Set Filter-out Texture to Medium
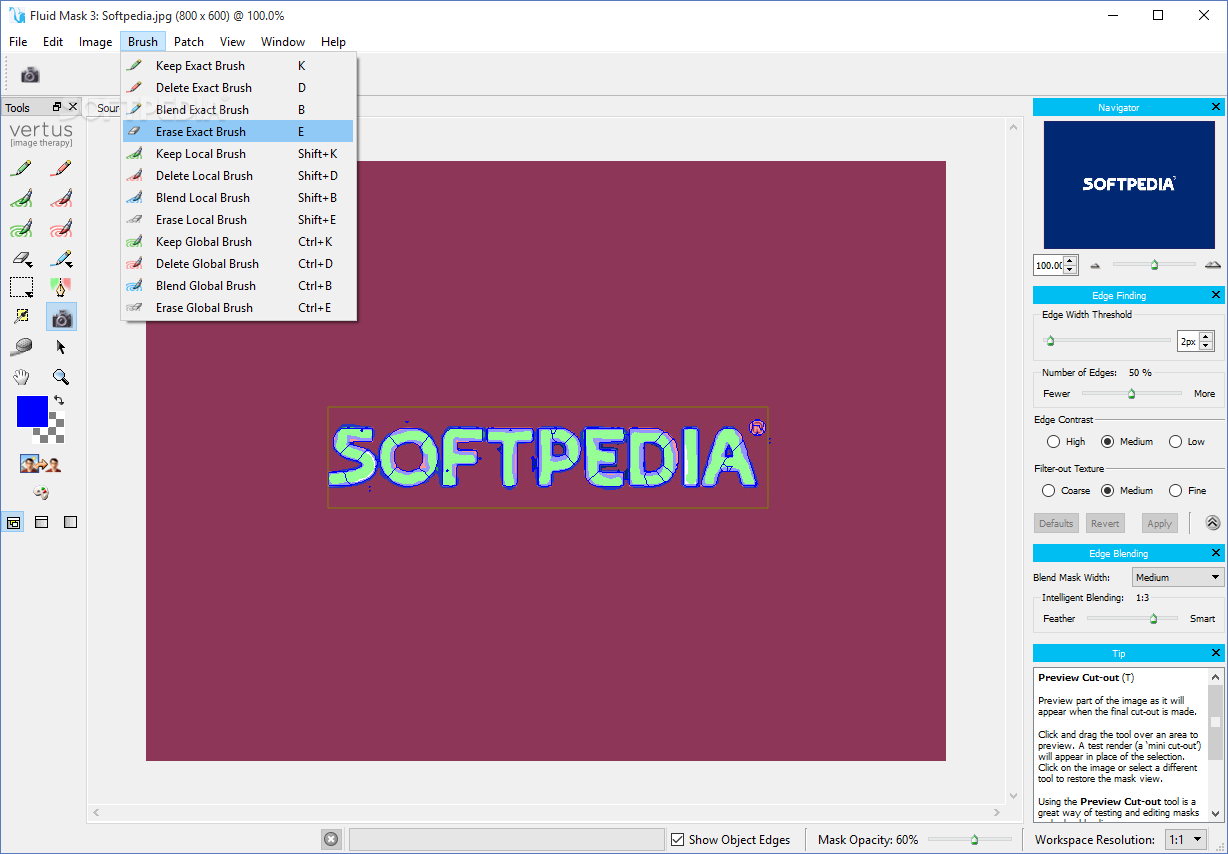This screenshot has height=854, width=1228. pyautogui.click(x=1107, y=490)
